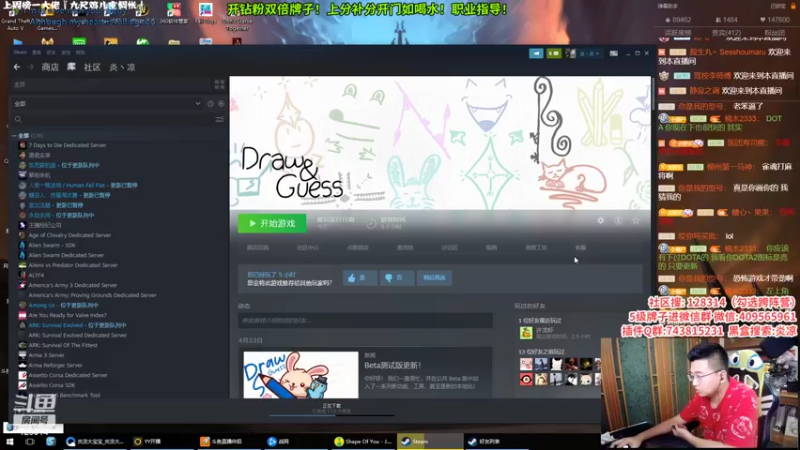Open Grand Theft Auto V desktop icon
The width and height of the screenshot is (800, 450).
(14, 15)
